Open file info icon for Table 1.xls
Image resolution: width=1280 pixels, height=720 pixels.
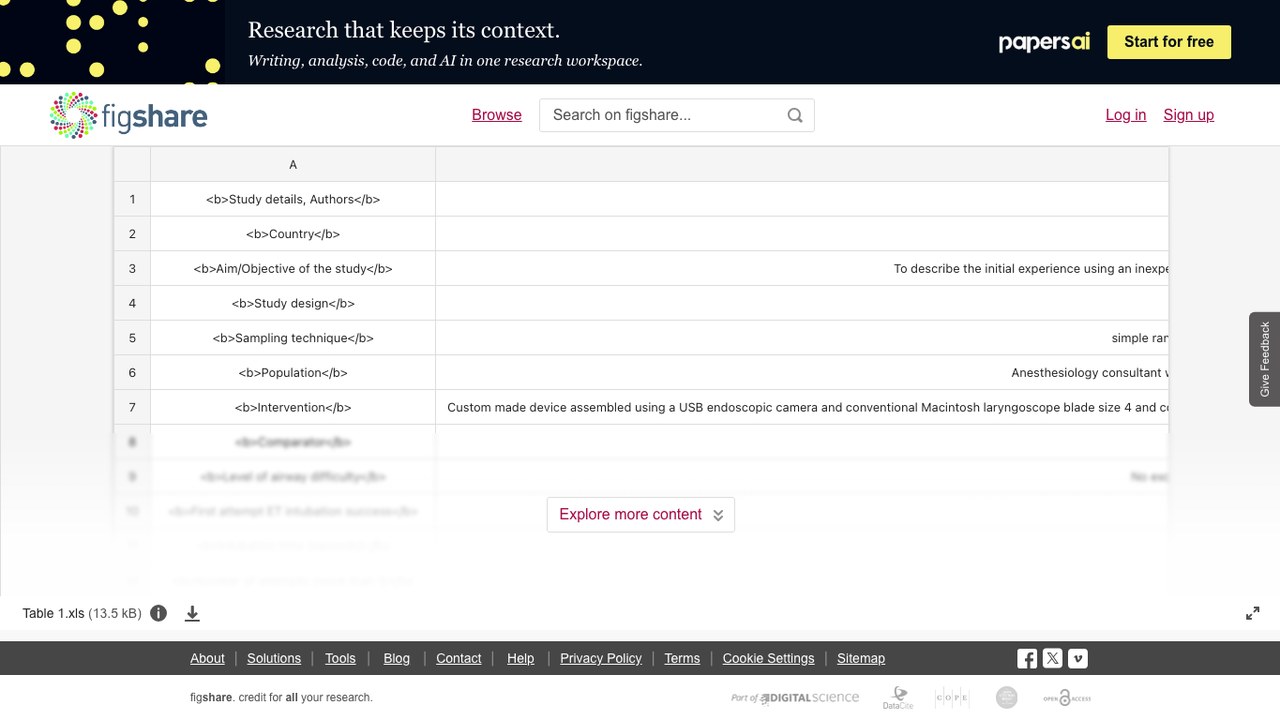158,613
